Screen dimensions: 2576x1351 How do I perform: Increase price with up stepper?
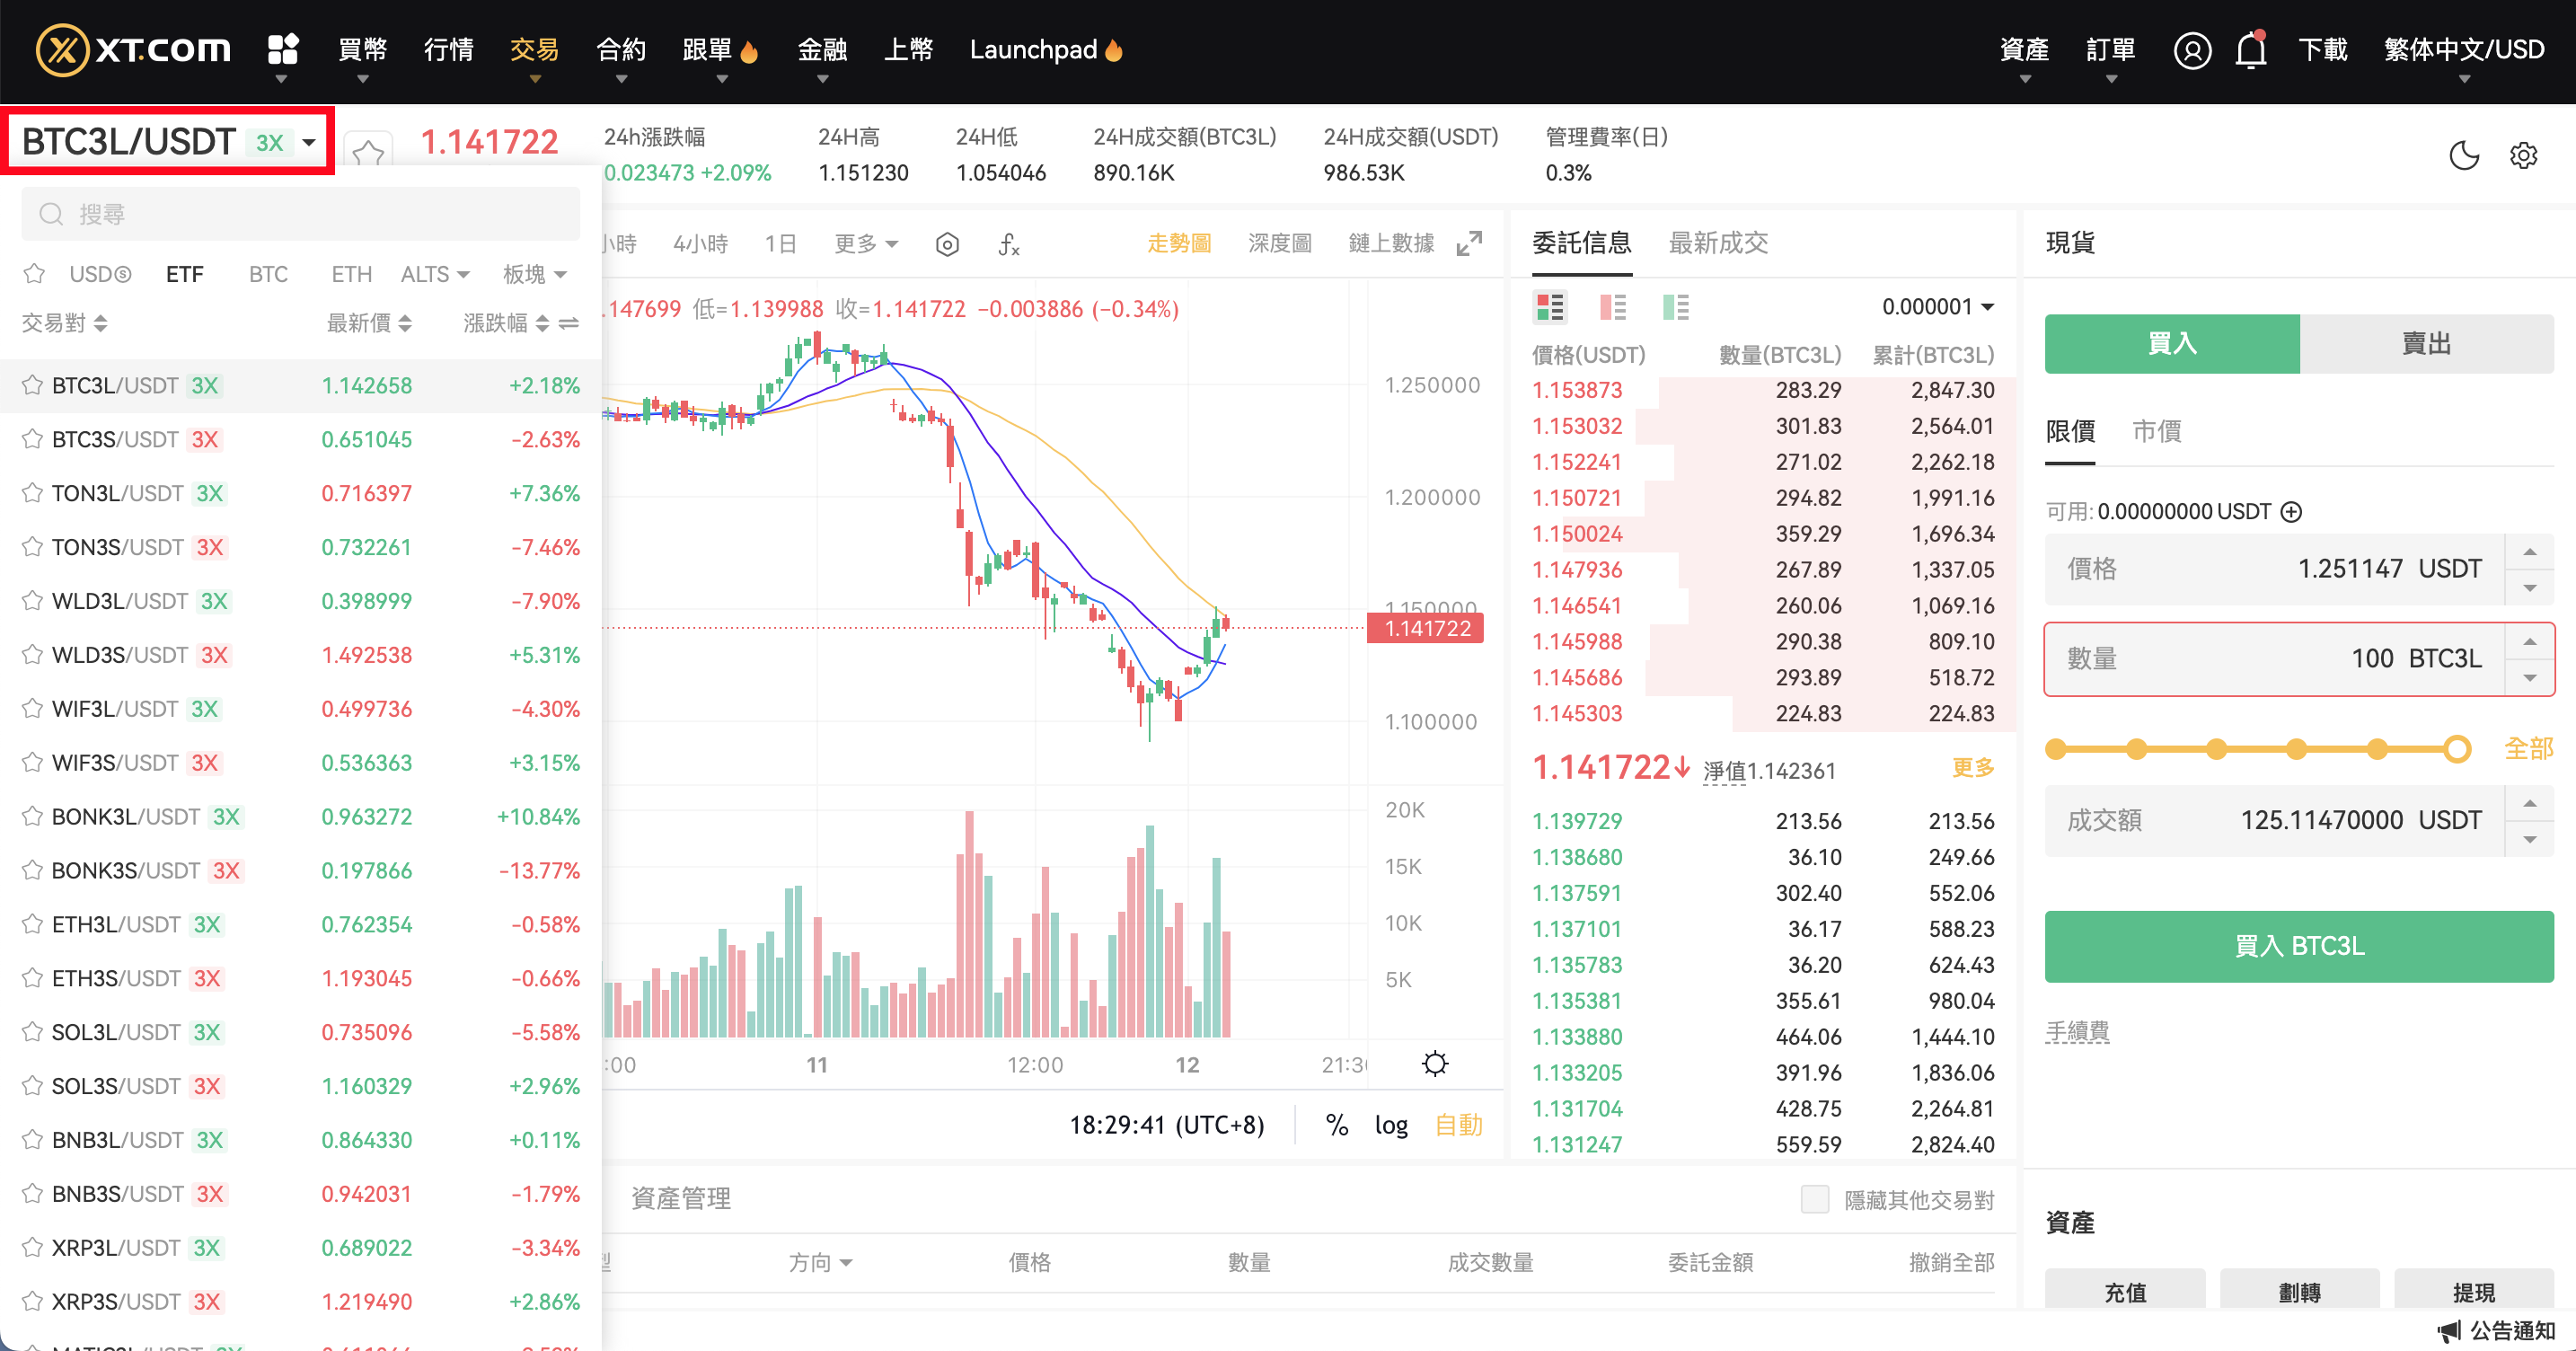click(2529, 552)
